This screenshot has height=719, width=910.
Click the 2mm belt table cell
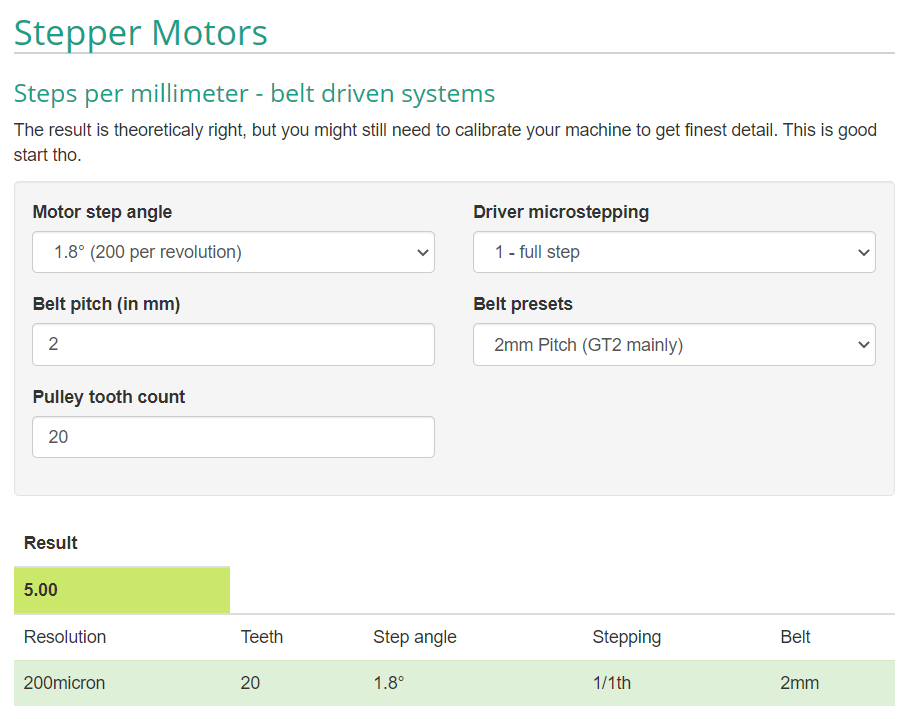point(799,683)
